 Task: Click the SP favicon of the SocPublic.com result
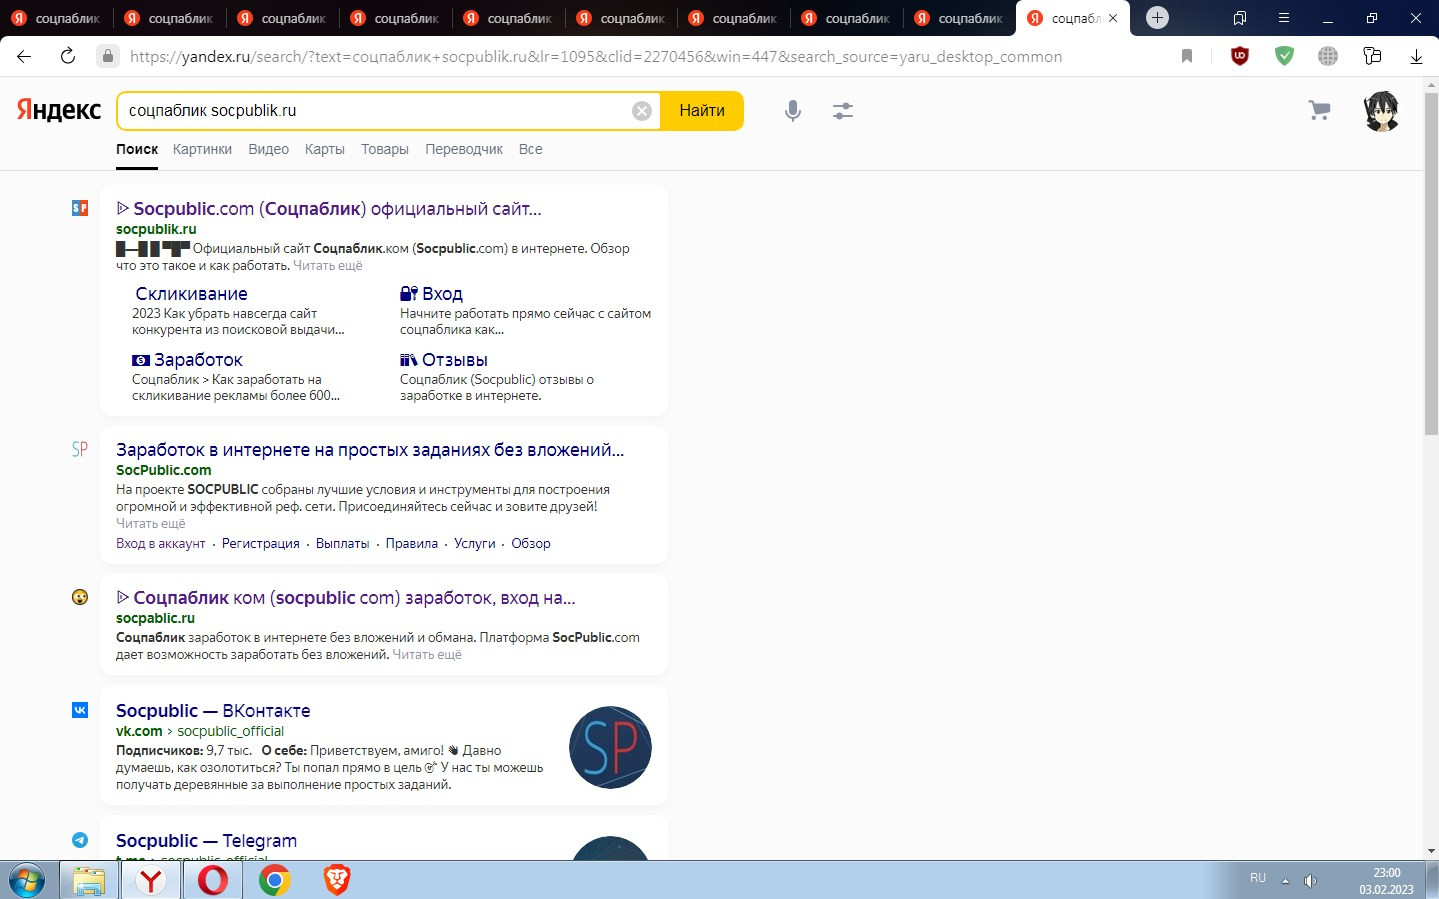tap(80, 449)
